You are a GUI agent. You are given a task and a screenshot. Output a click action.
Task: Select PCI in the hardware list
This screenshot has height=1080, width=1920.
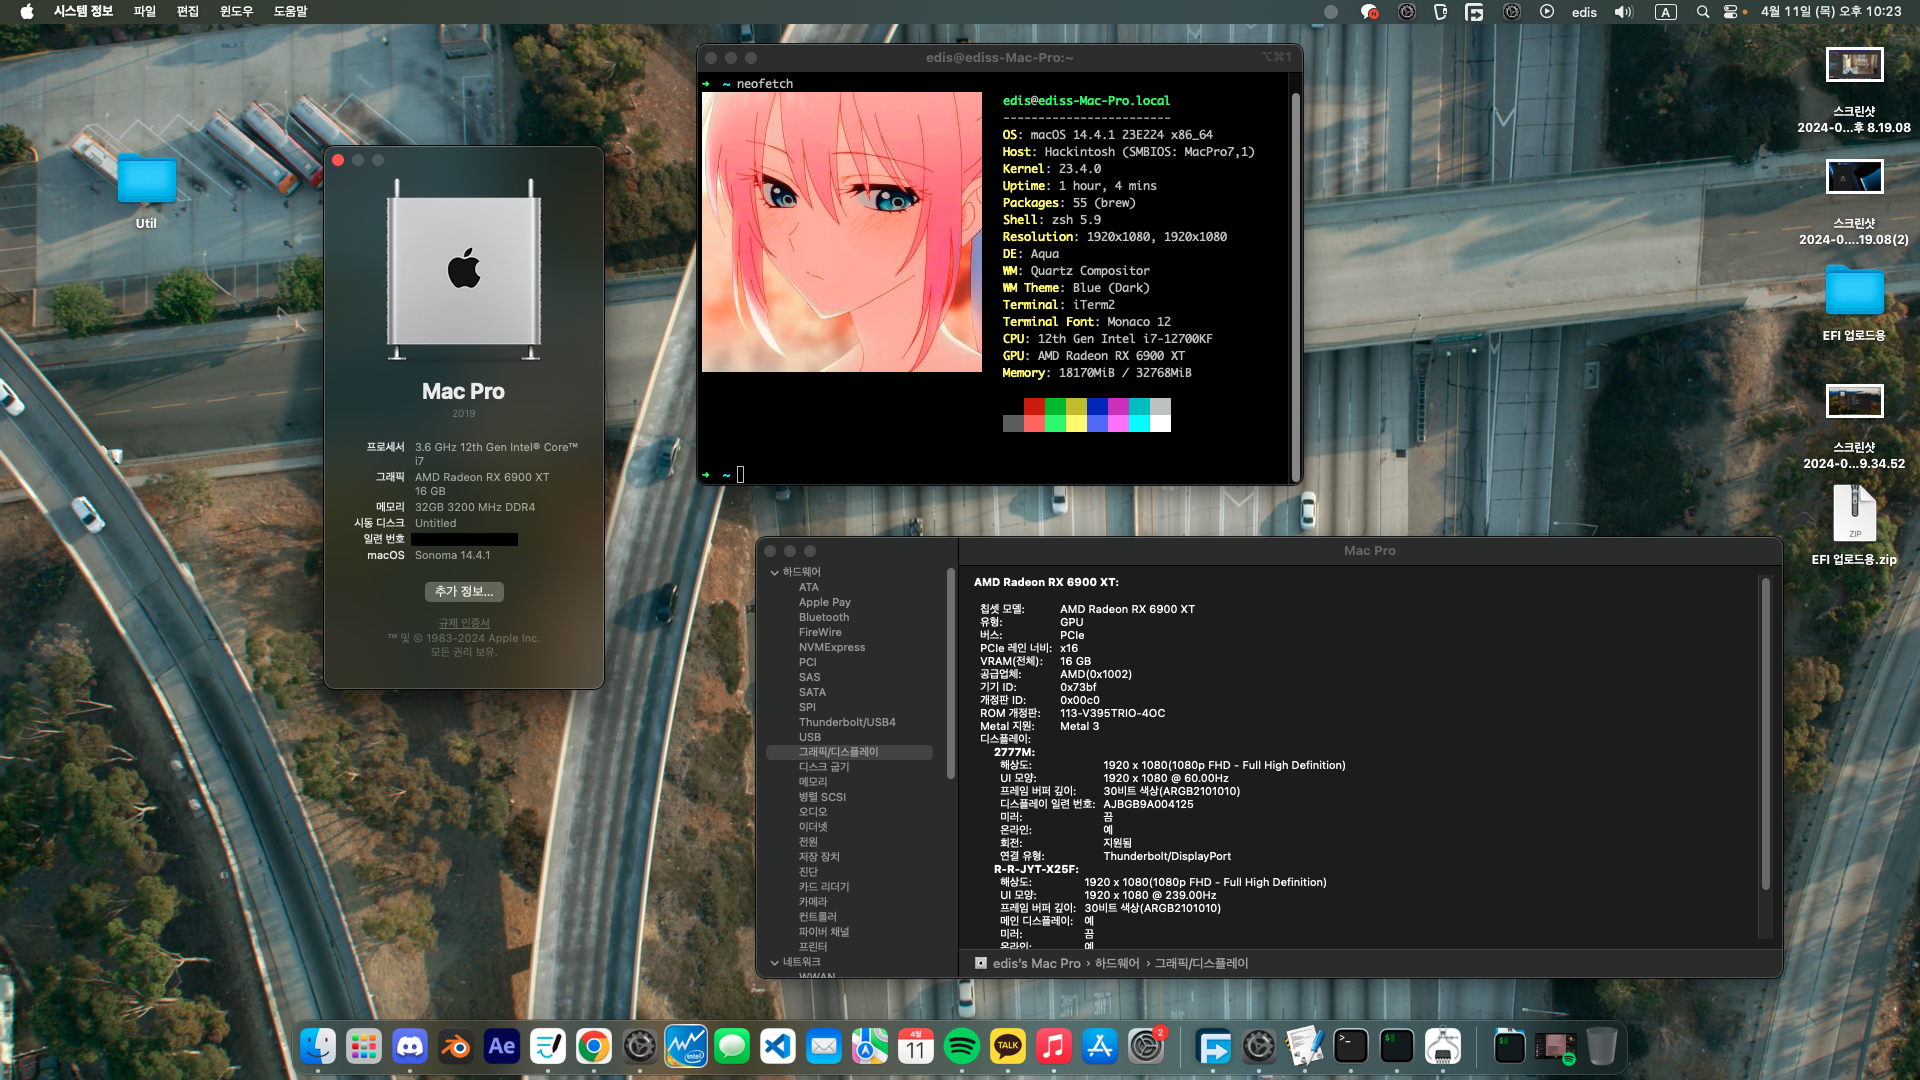click(808, 663)
